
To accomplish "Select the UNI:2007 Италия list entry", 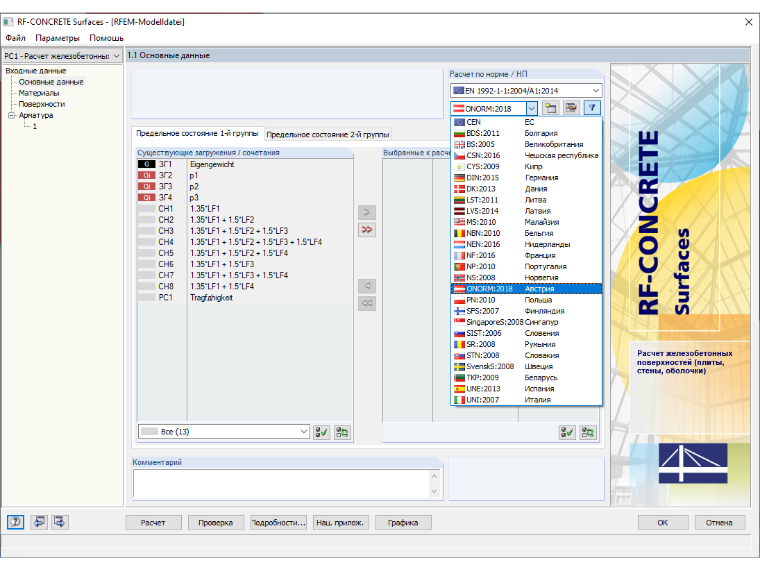I will (526, 400).
